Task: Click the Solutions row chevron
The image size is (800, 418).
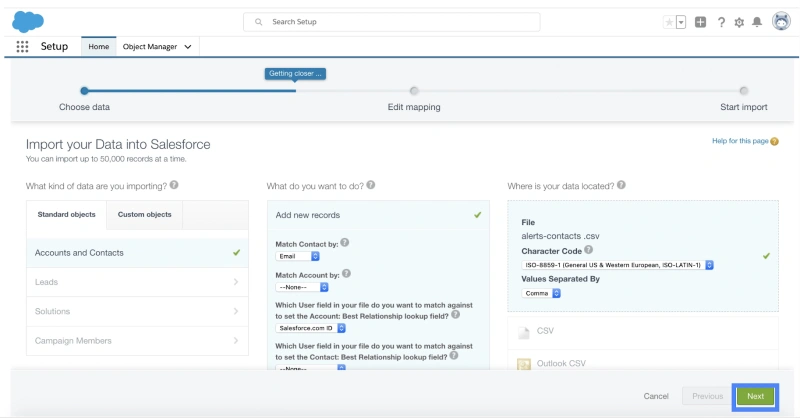Action: (236, 311)
